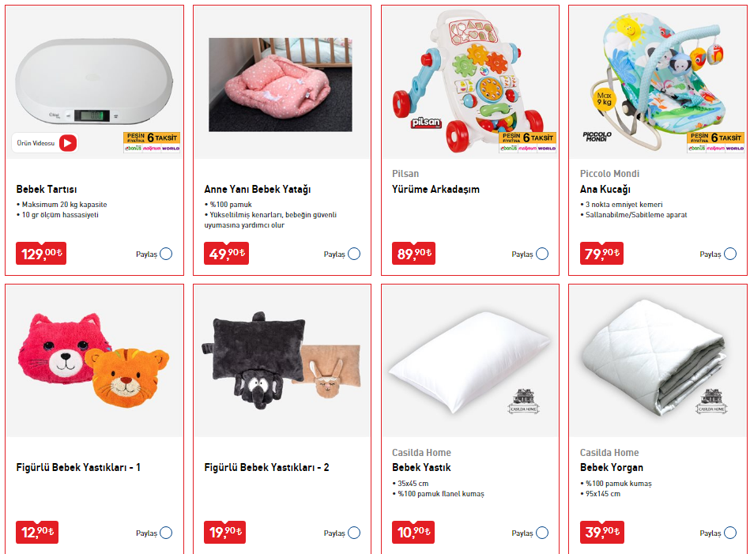
Task: Select Paylaş circle for Ana Kucağı
Action: 729,254
